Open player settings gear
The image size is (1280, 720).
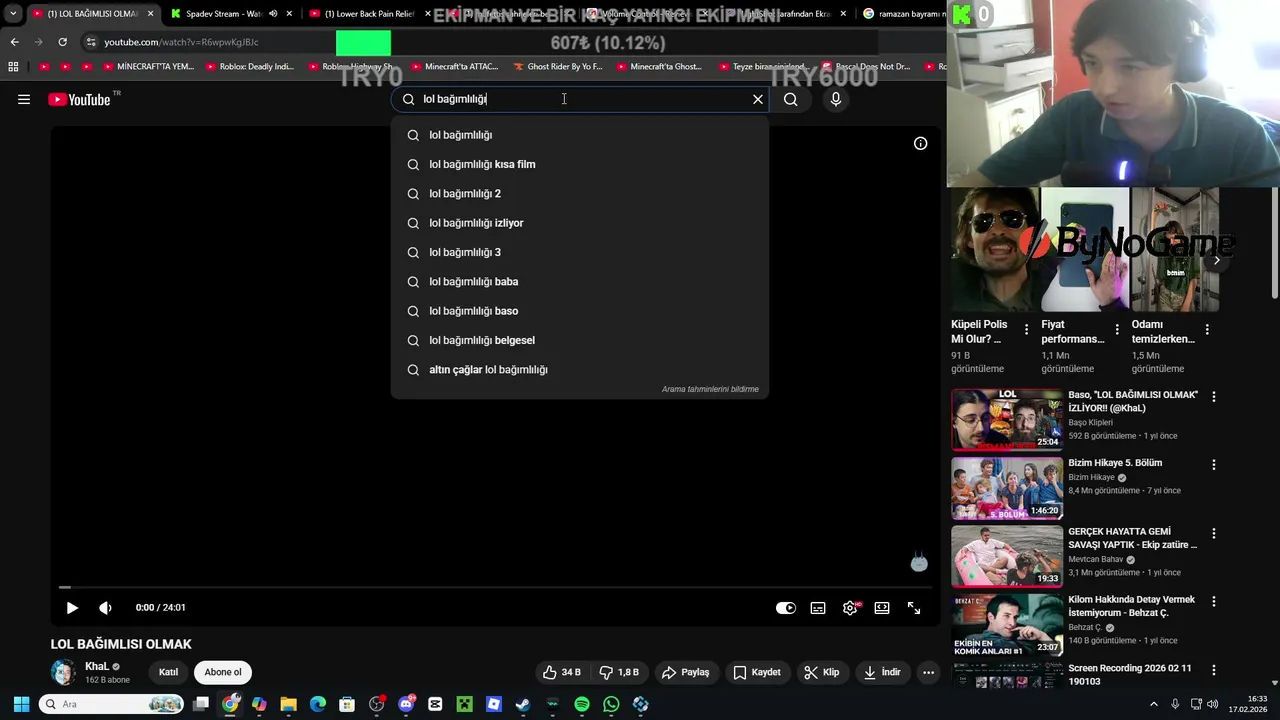850,608
